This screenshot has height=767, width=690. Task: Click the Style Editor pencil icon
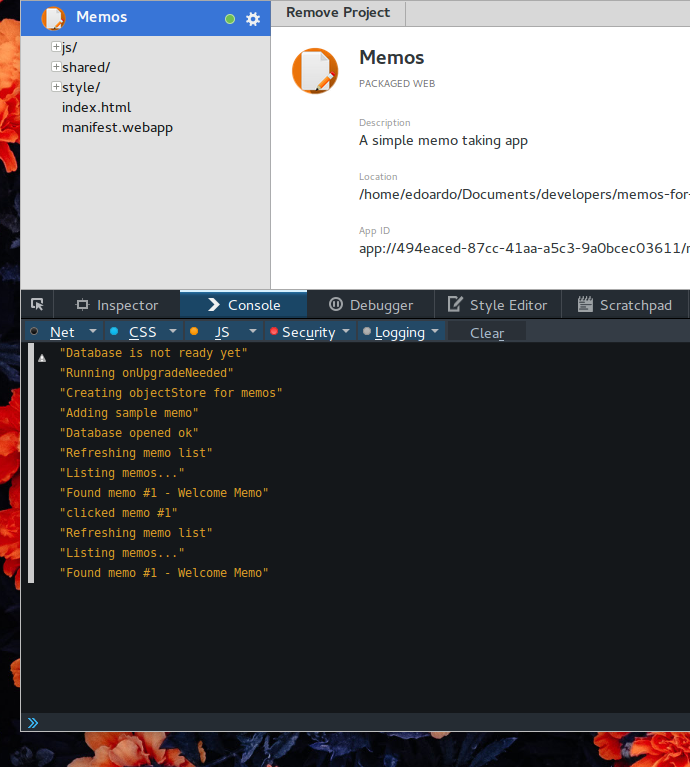coord(455,304)
